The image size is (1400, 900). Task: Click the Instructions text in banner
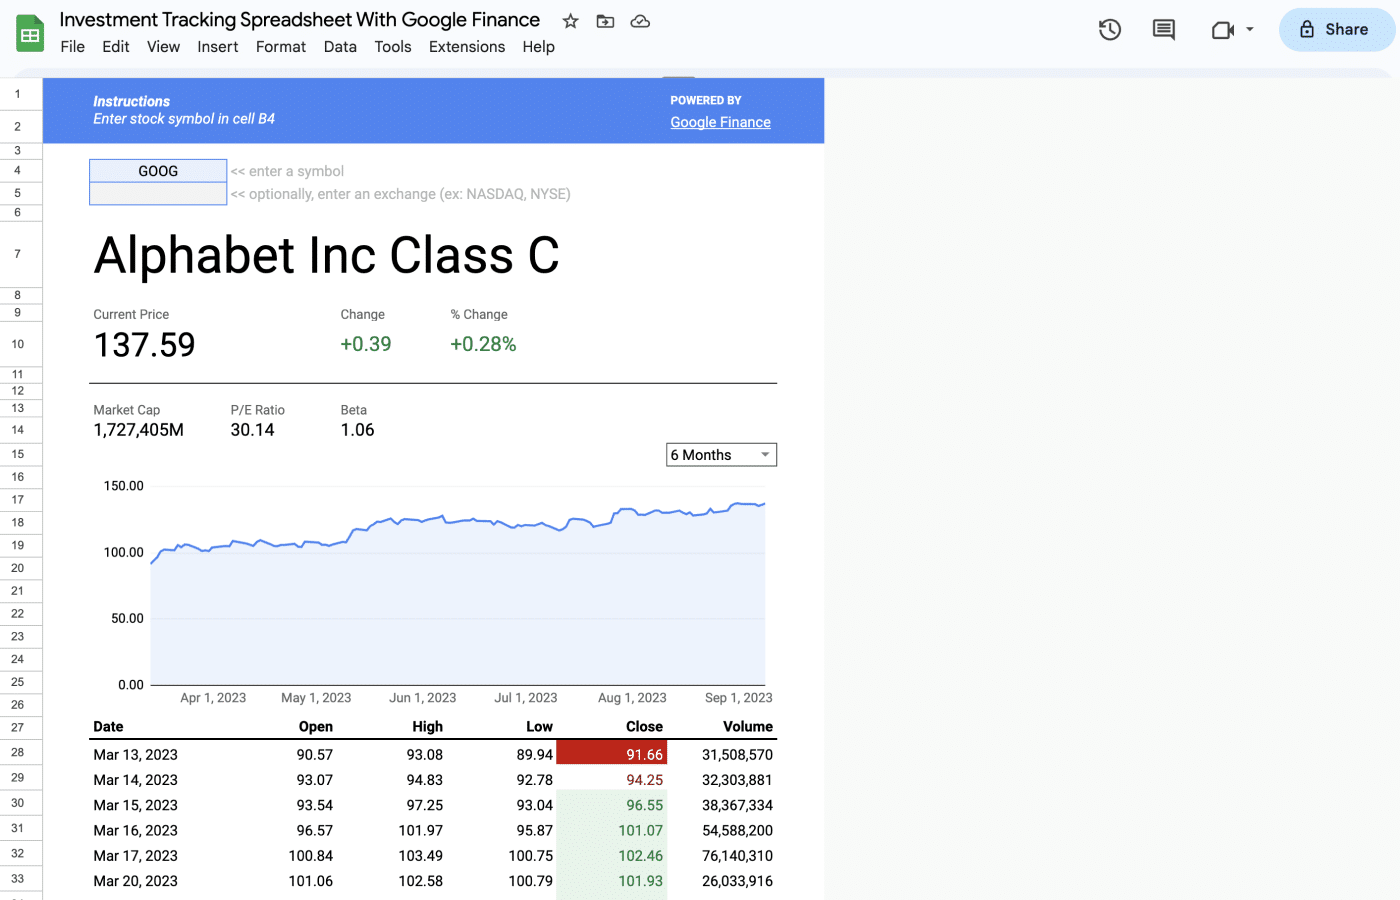131,102
